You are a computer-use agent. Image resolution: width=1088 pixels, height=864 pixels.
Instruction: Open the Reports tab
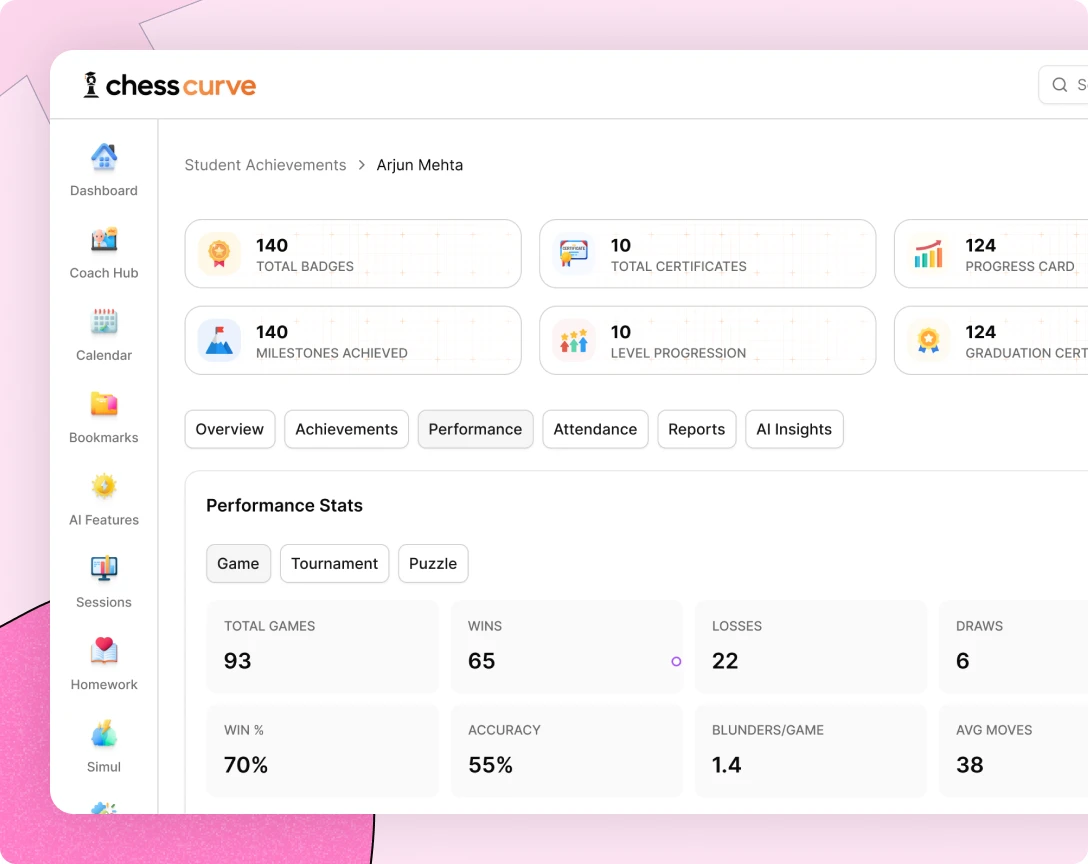[x=697, y=430]
